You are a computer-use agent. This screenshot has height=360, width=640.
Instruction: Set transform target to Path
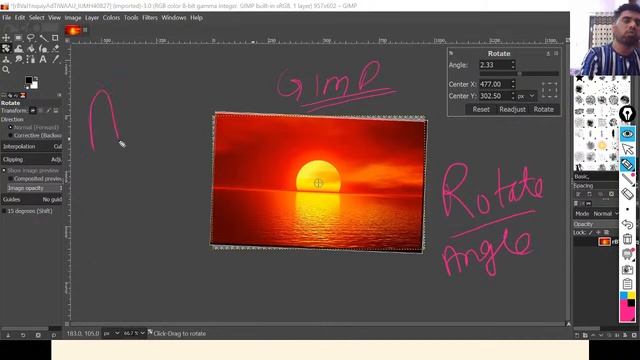coord(48,111)
